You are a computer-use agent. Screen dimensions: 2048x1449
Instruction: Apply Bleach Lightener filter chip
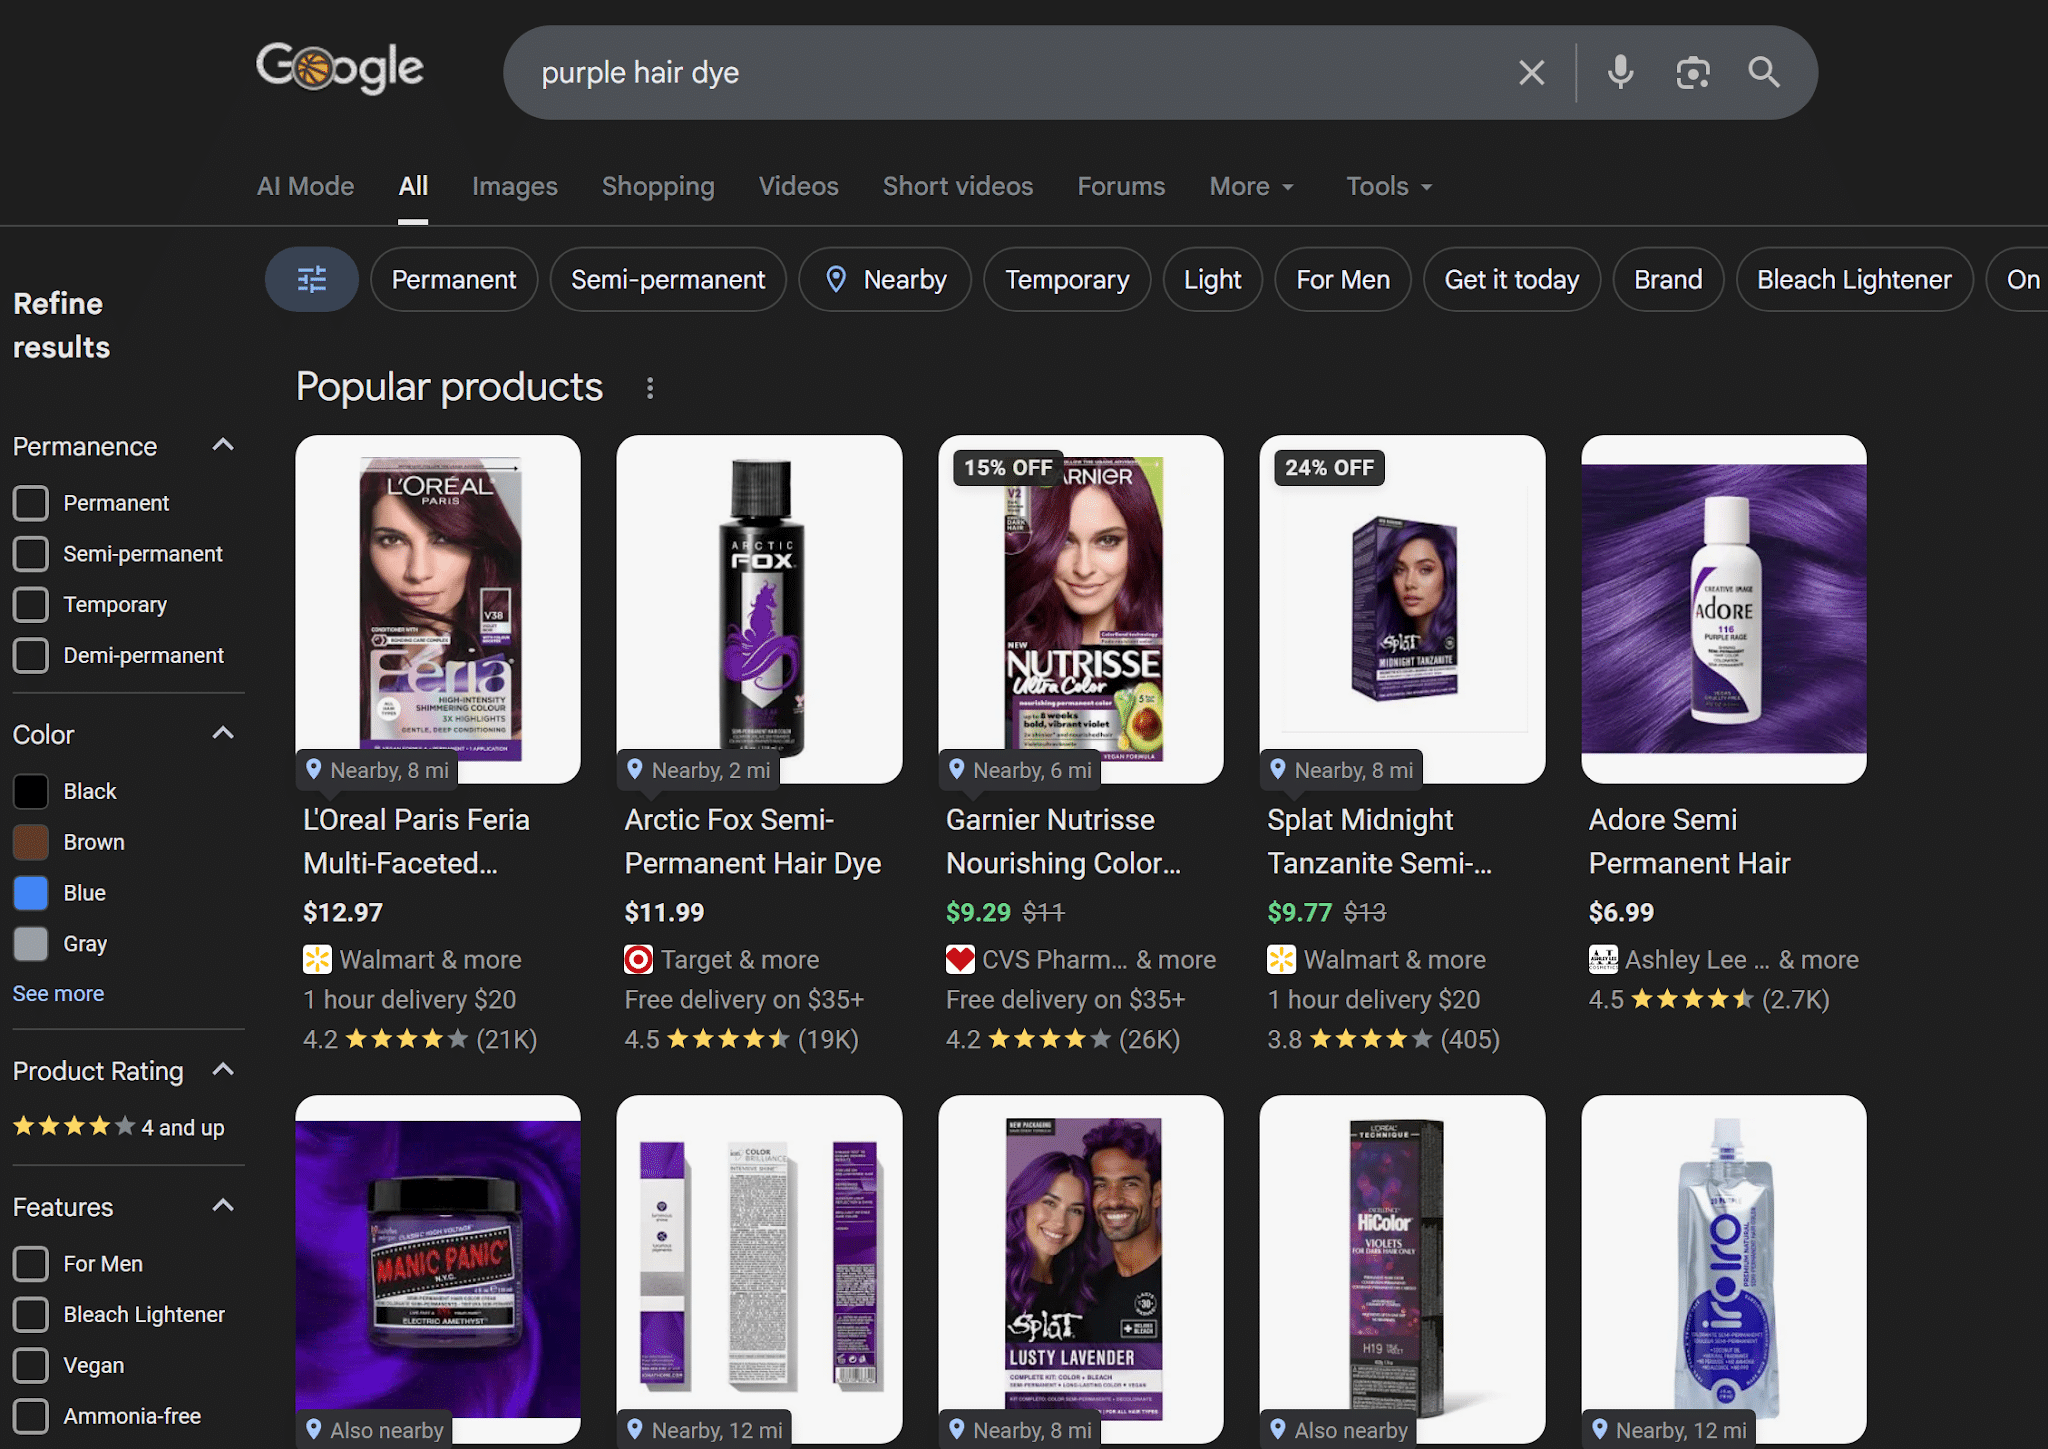[x=1854, y=279]
